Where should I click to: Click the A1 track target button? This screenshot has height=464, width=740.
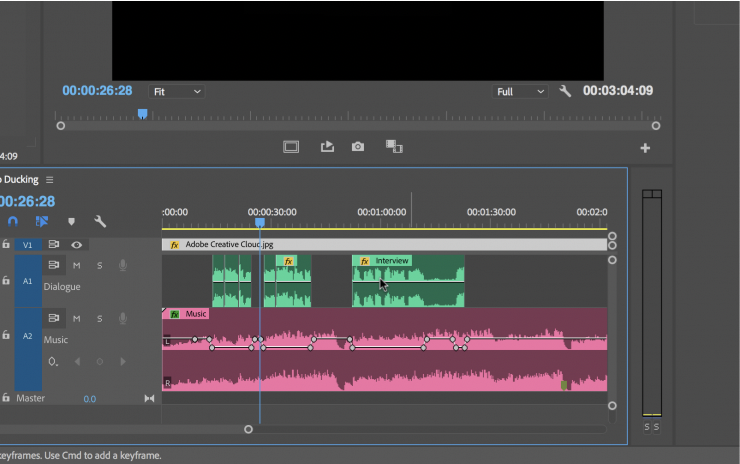click(28, 281)
